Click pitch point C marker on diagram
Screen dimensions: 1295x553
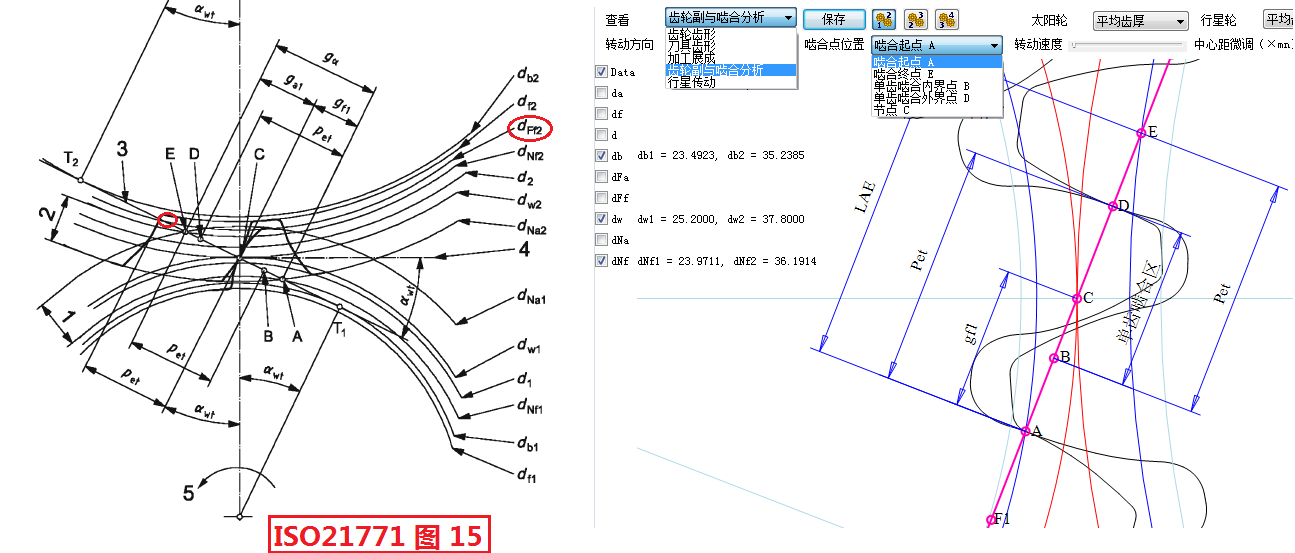click(1076, 298)
